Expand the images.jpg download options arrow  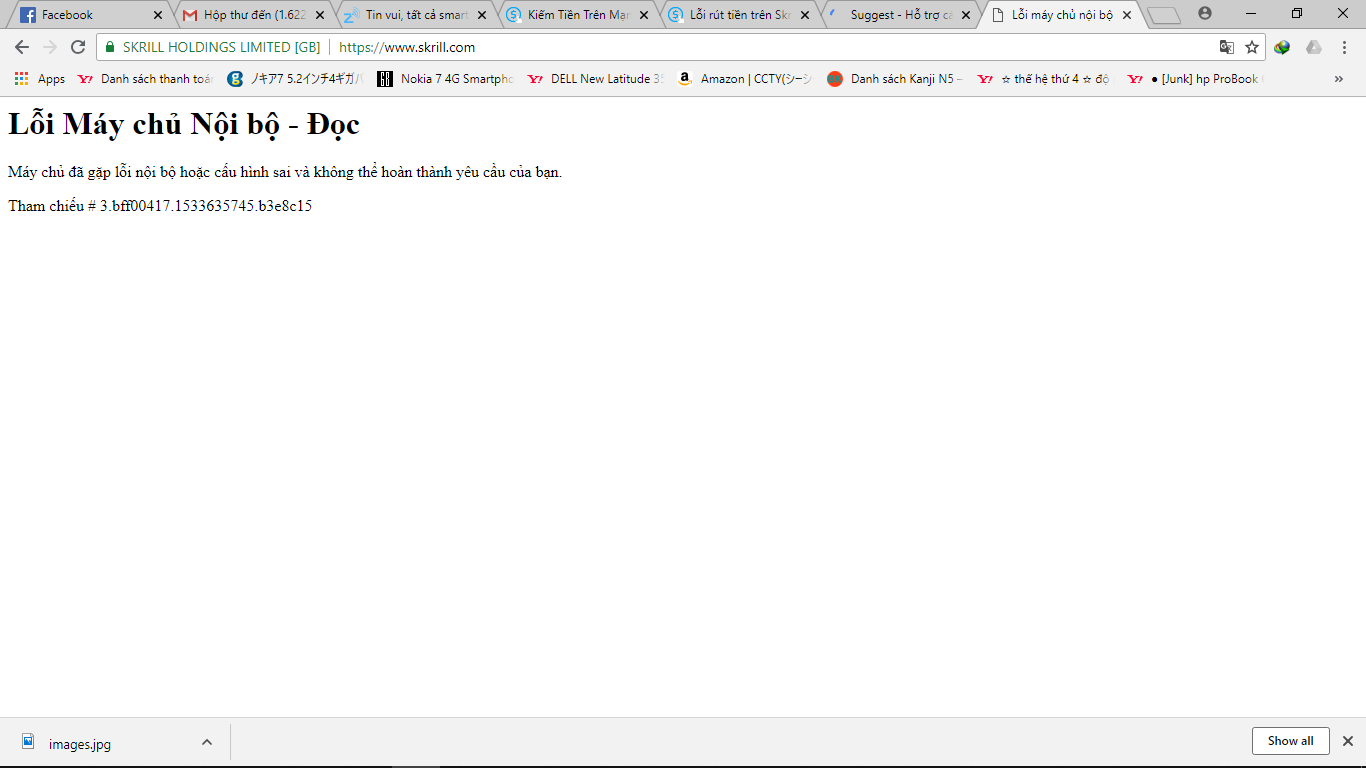coord(207,742)
